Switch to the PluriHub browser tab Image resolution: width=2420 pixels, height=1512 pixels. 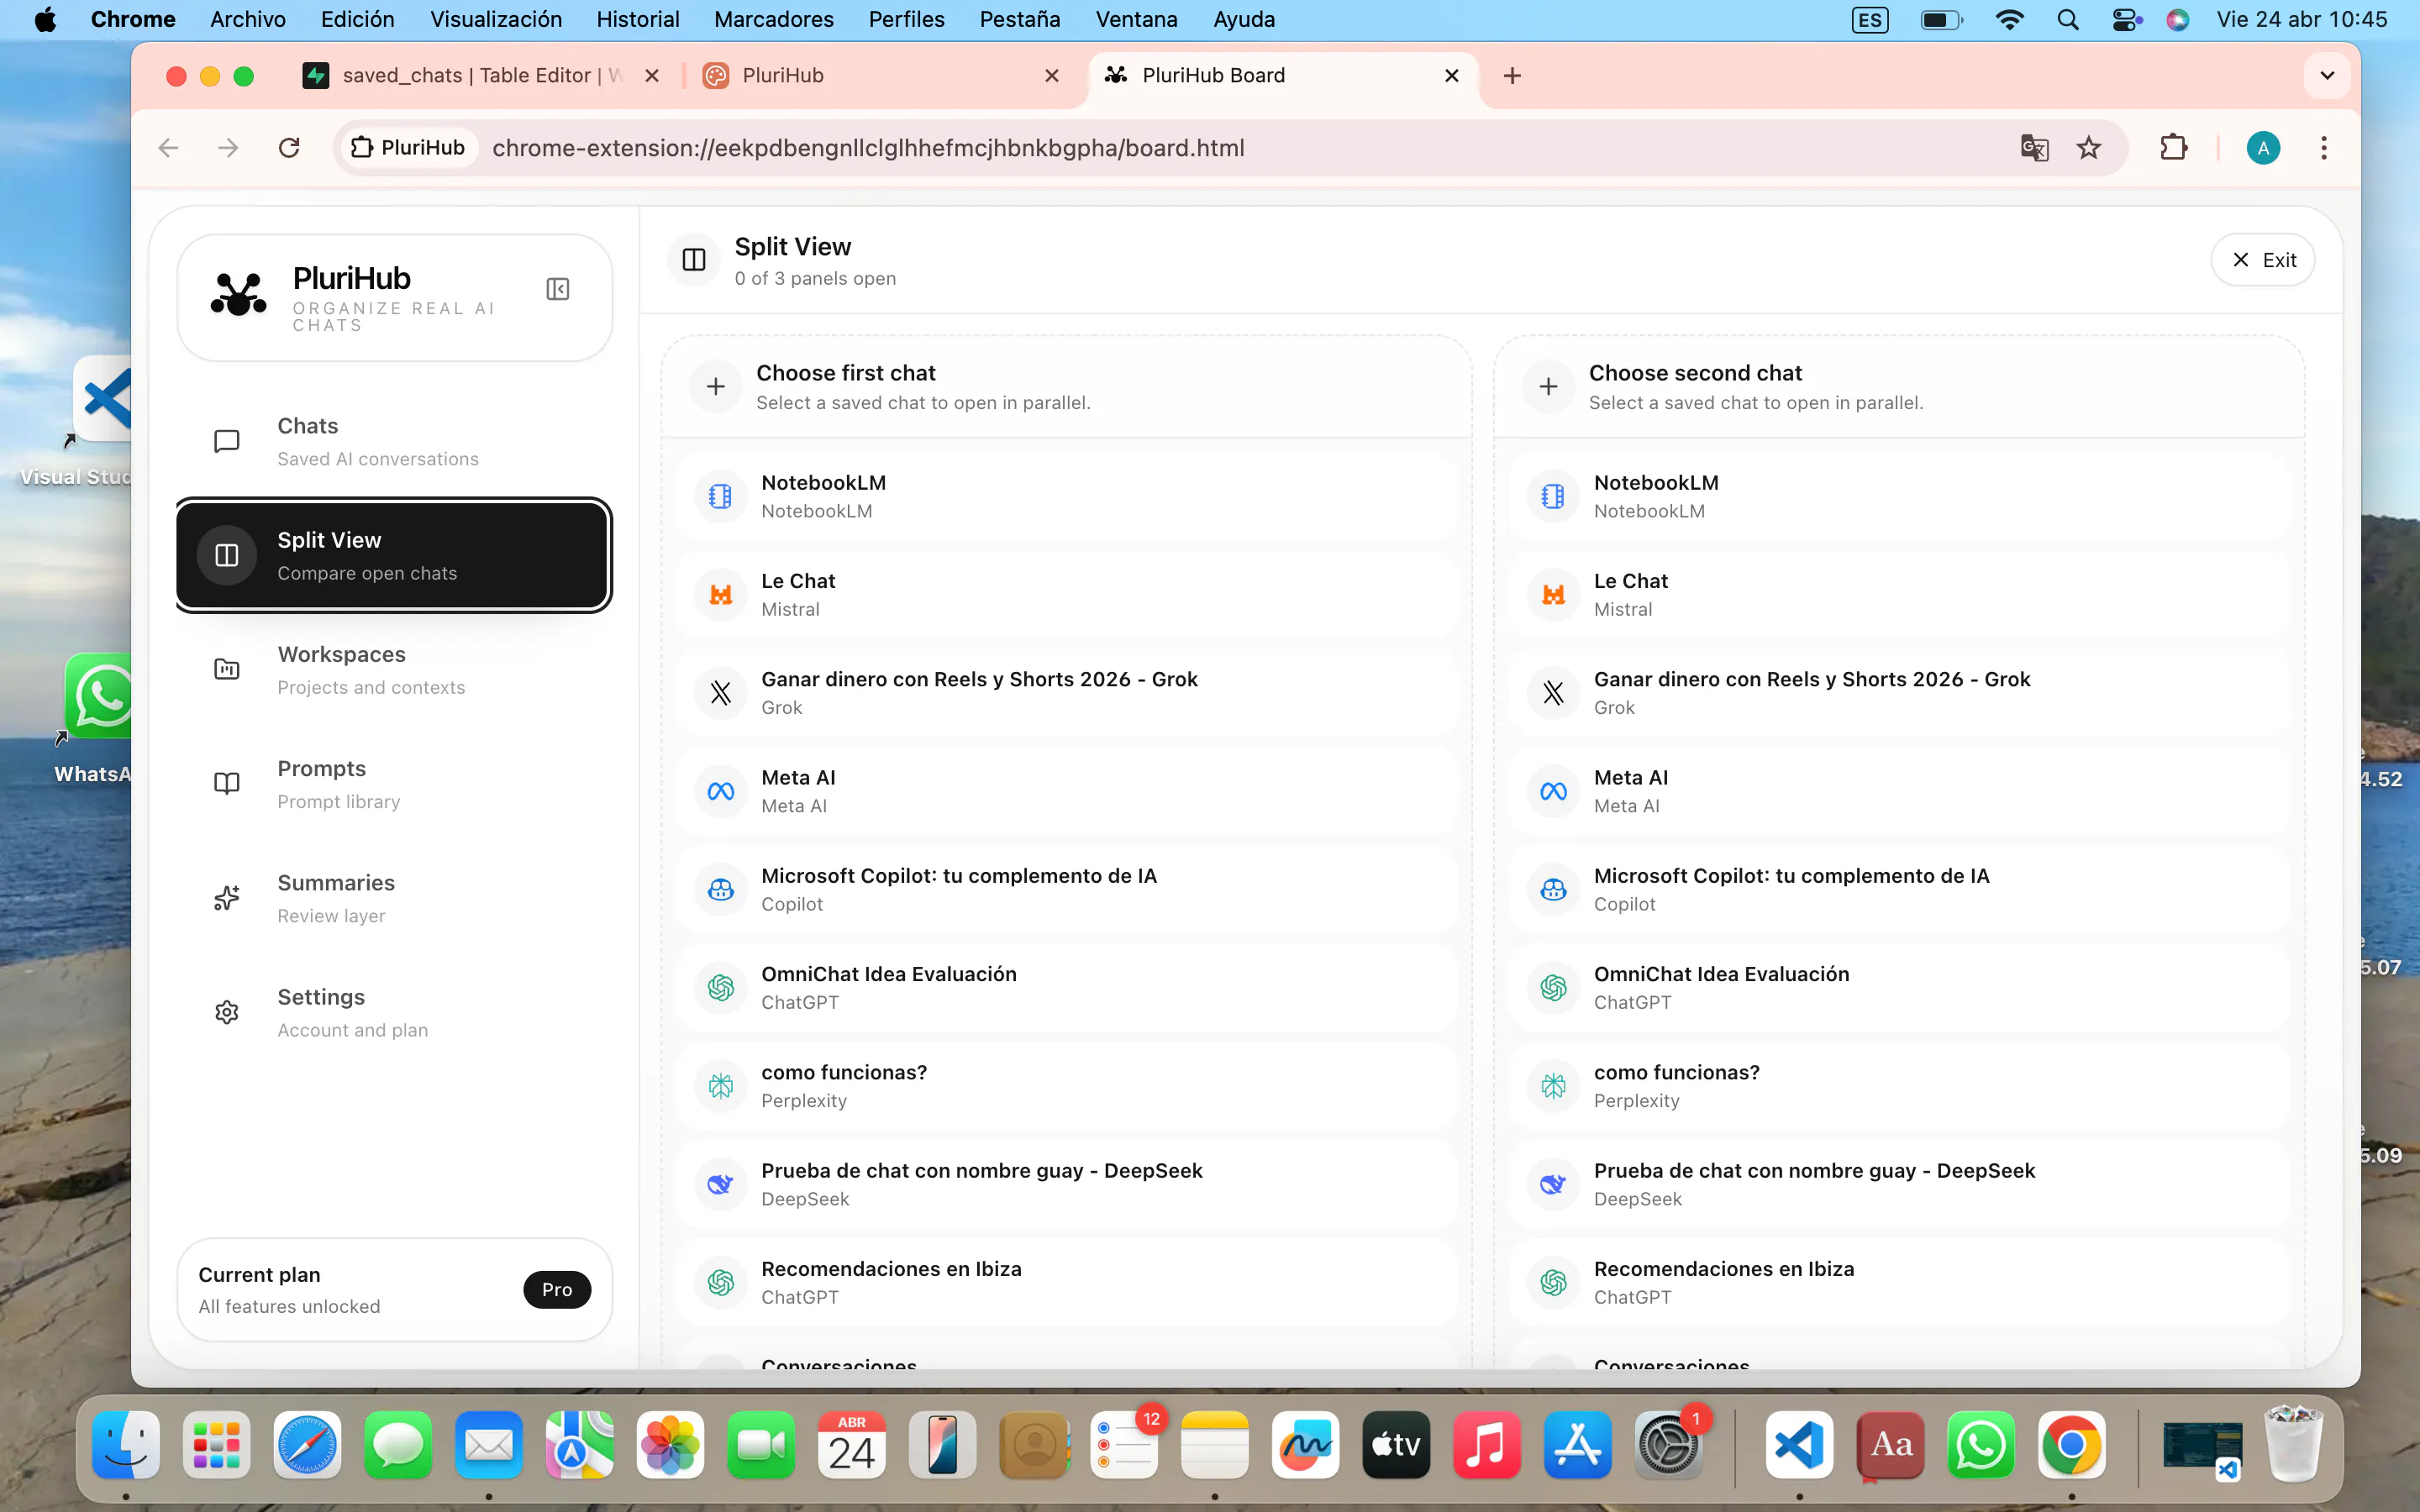click(881, 75)
